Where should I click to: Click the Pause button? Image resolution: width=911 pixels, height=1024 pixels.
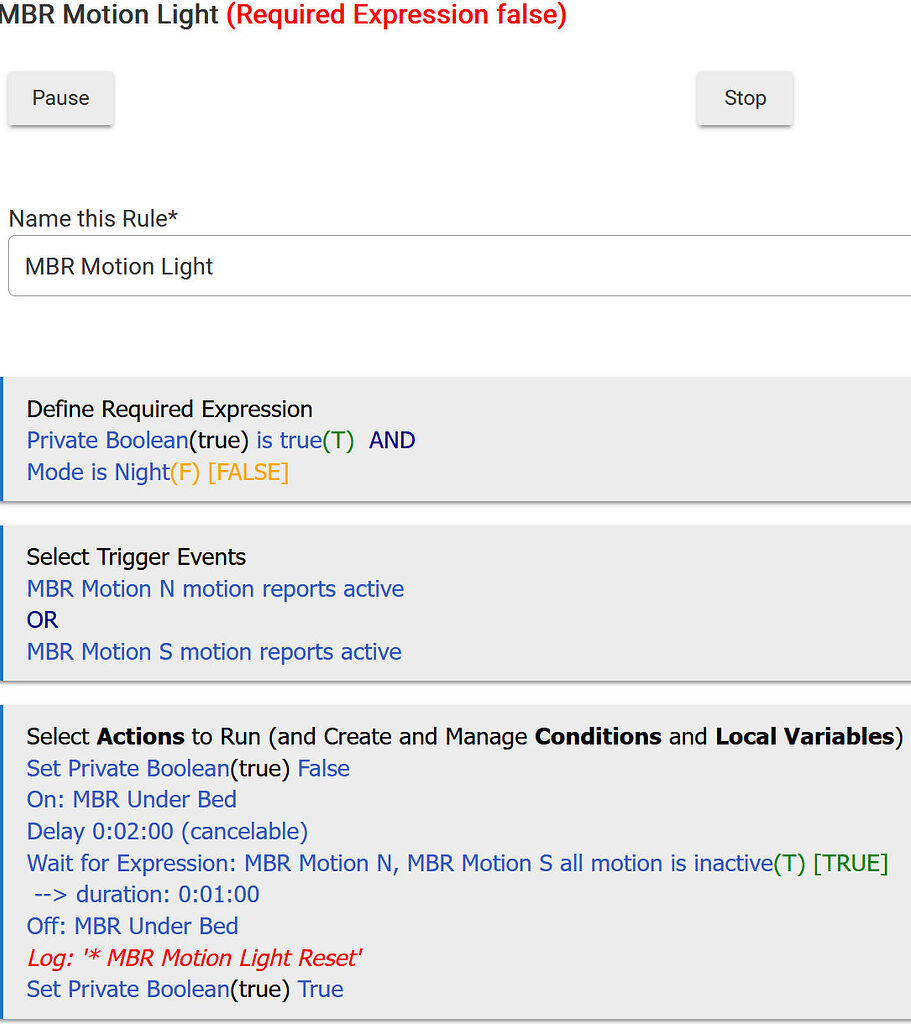tap(61, 98)
